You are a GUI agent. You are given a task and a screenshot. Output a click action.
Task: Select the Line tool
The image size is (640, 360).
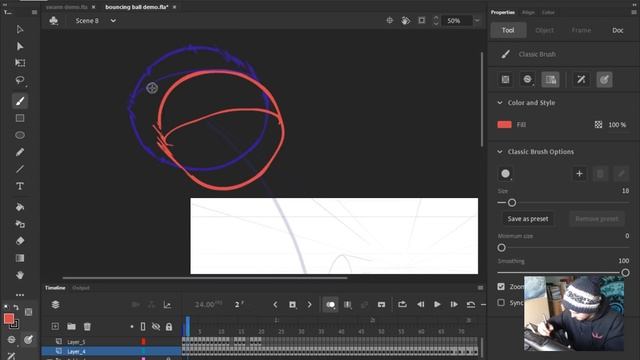tap(20, 169)
